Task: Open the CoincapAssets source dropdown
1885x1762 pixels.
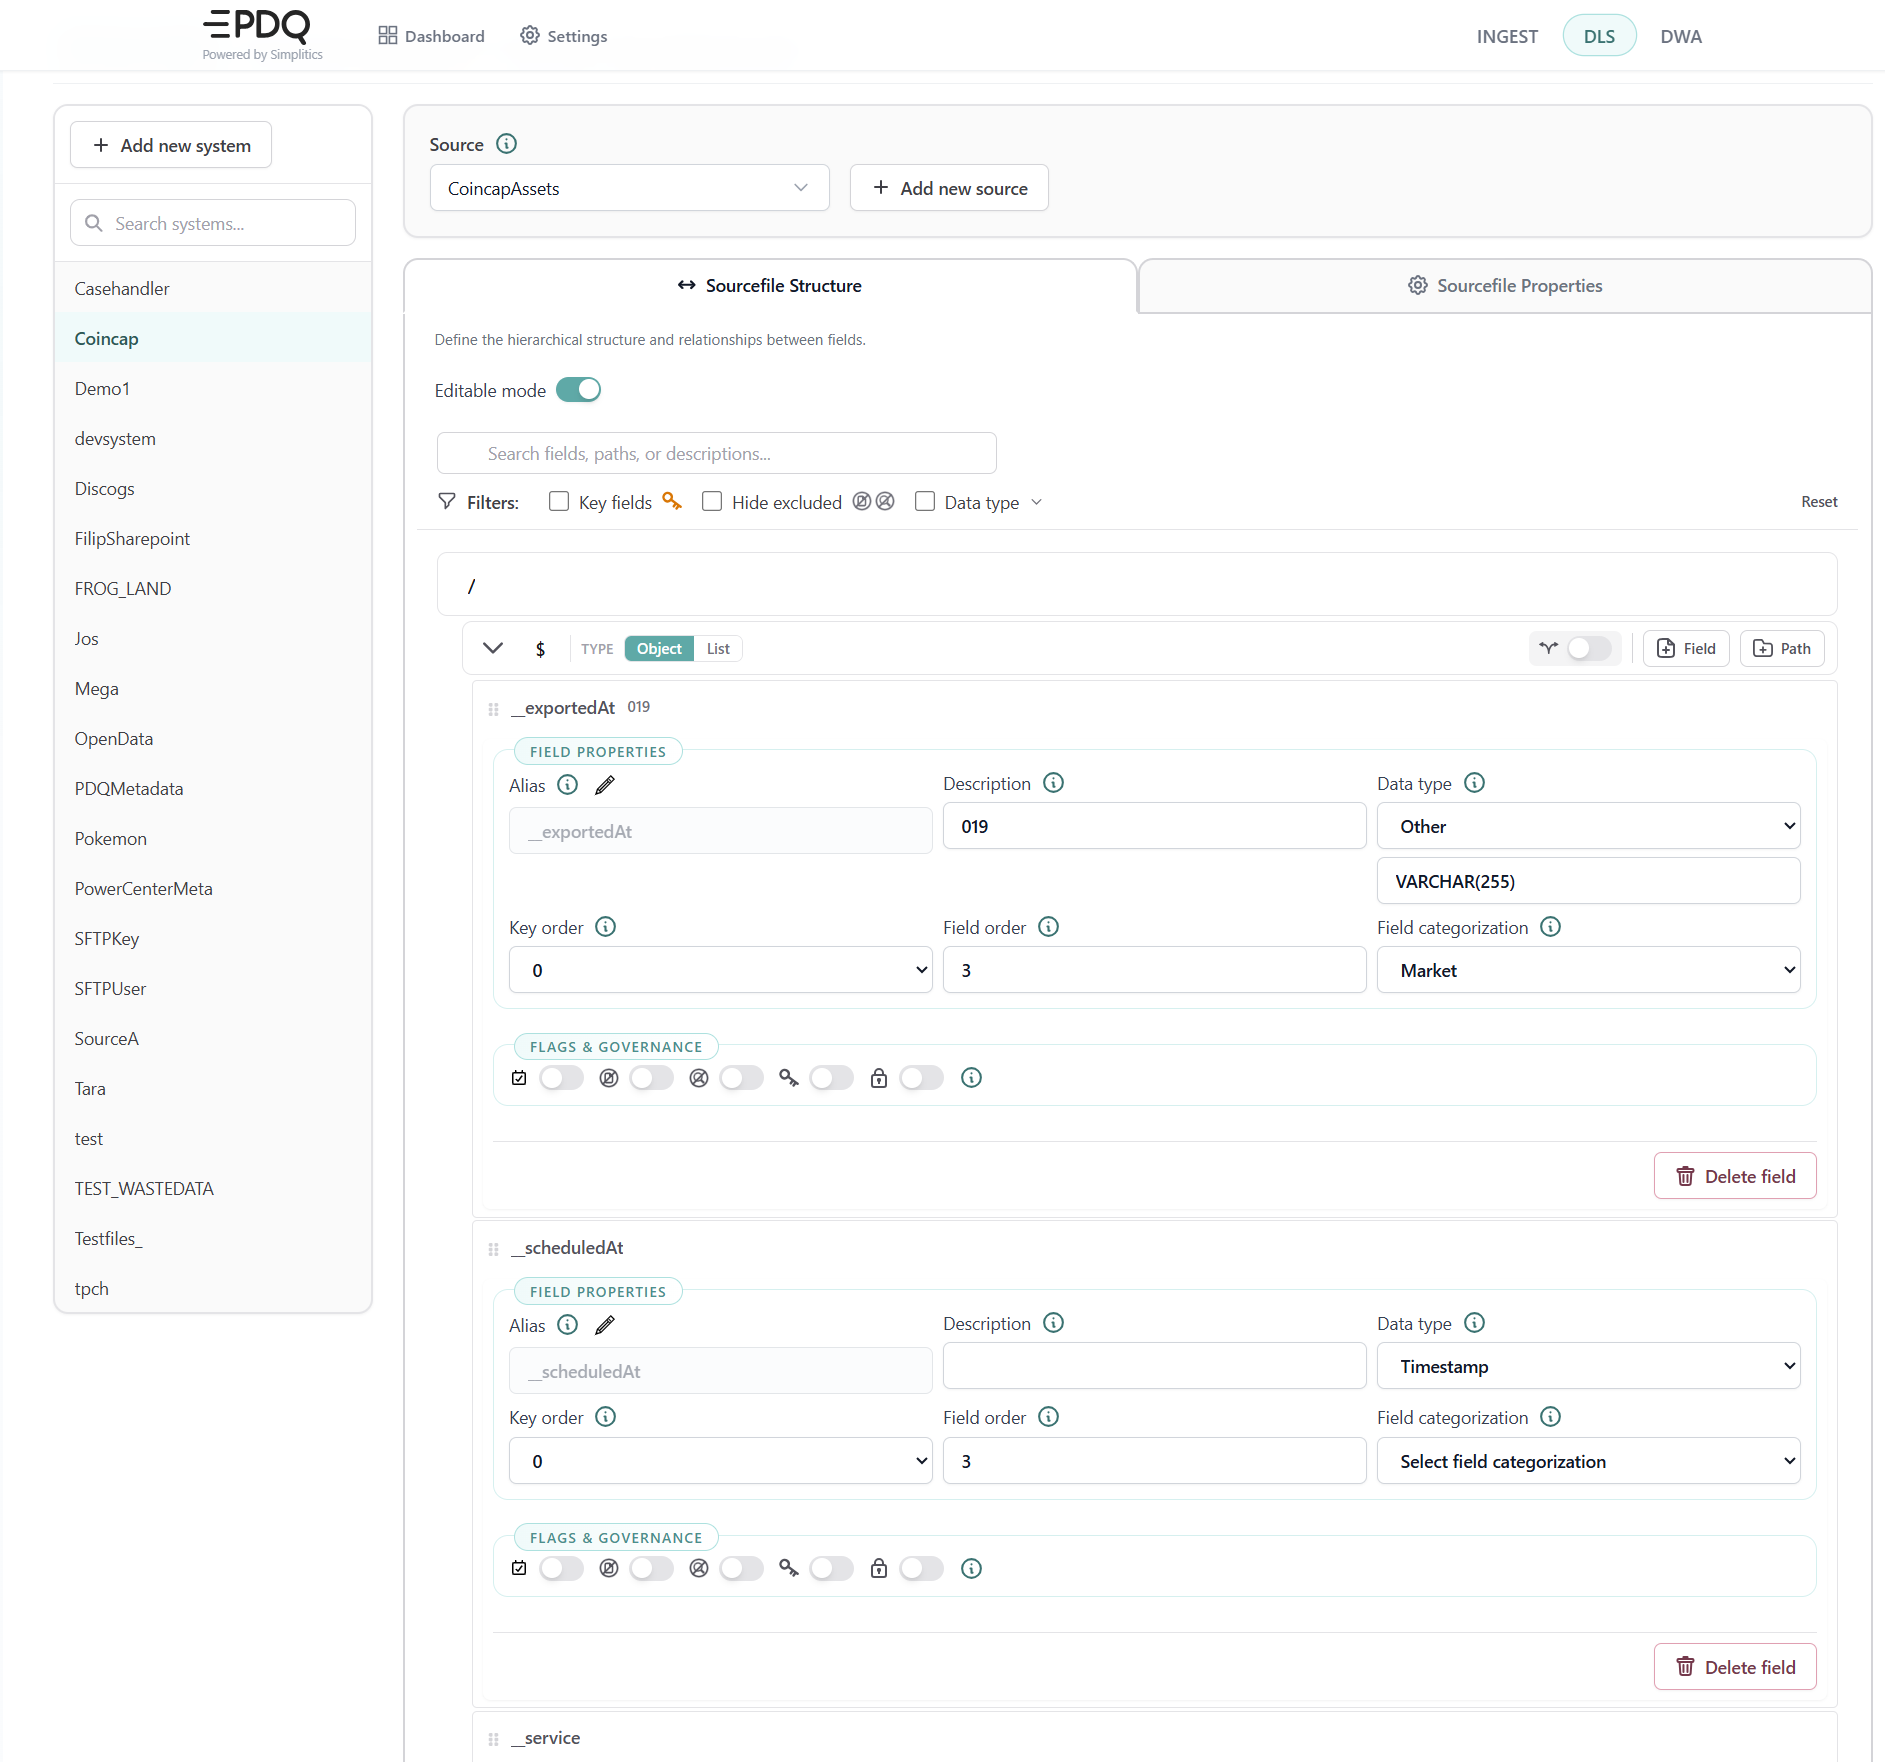Action: click(630, 188)
